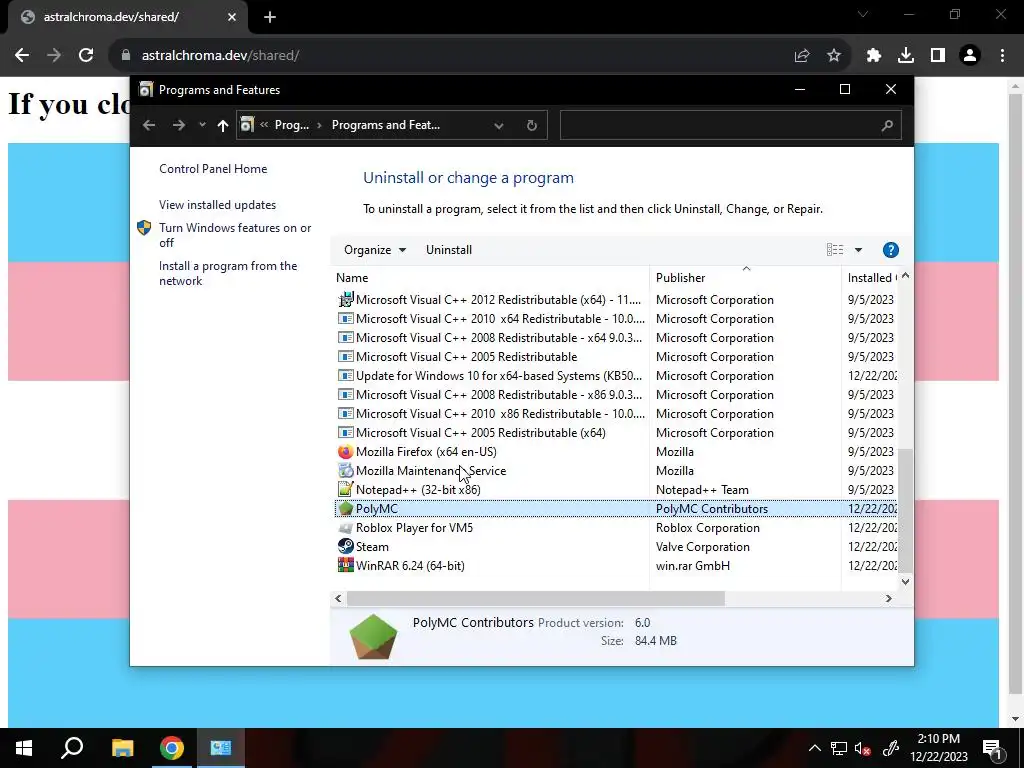The width and height of the screenshot is (1024, 768).
Task: Click Uninstall in the toolbar
Action: click(449, 250)
